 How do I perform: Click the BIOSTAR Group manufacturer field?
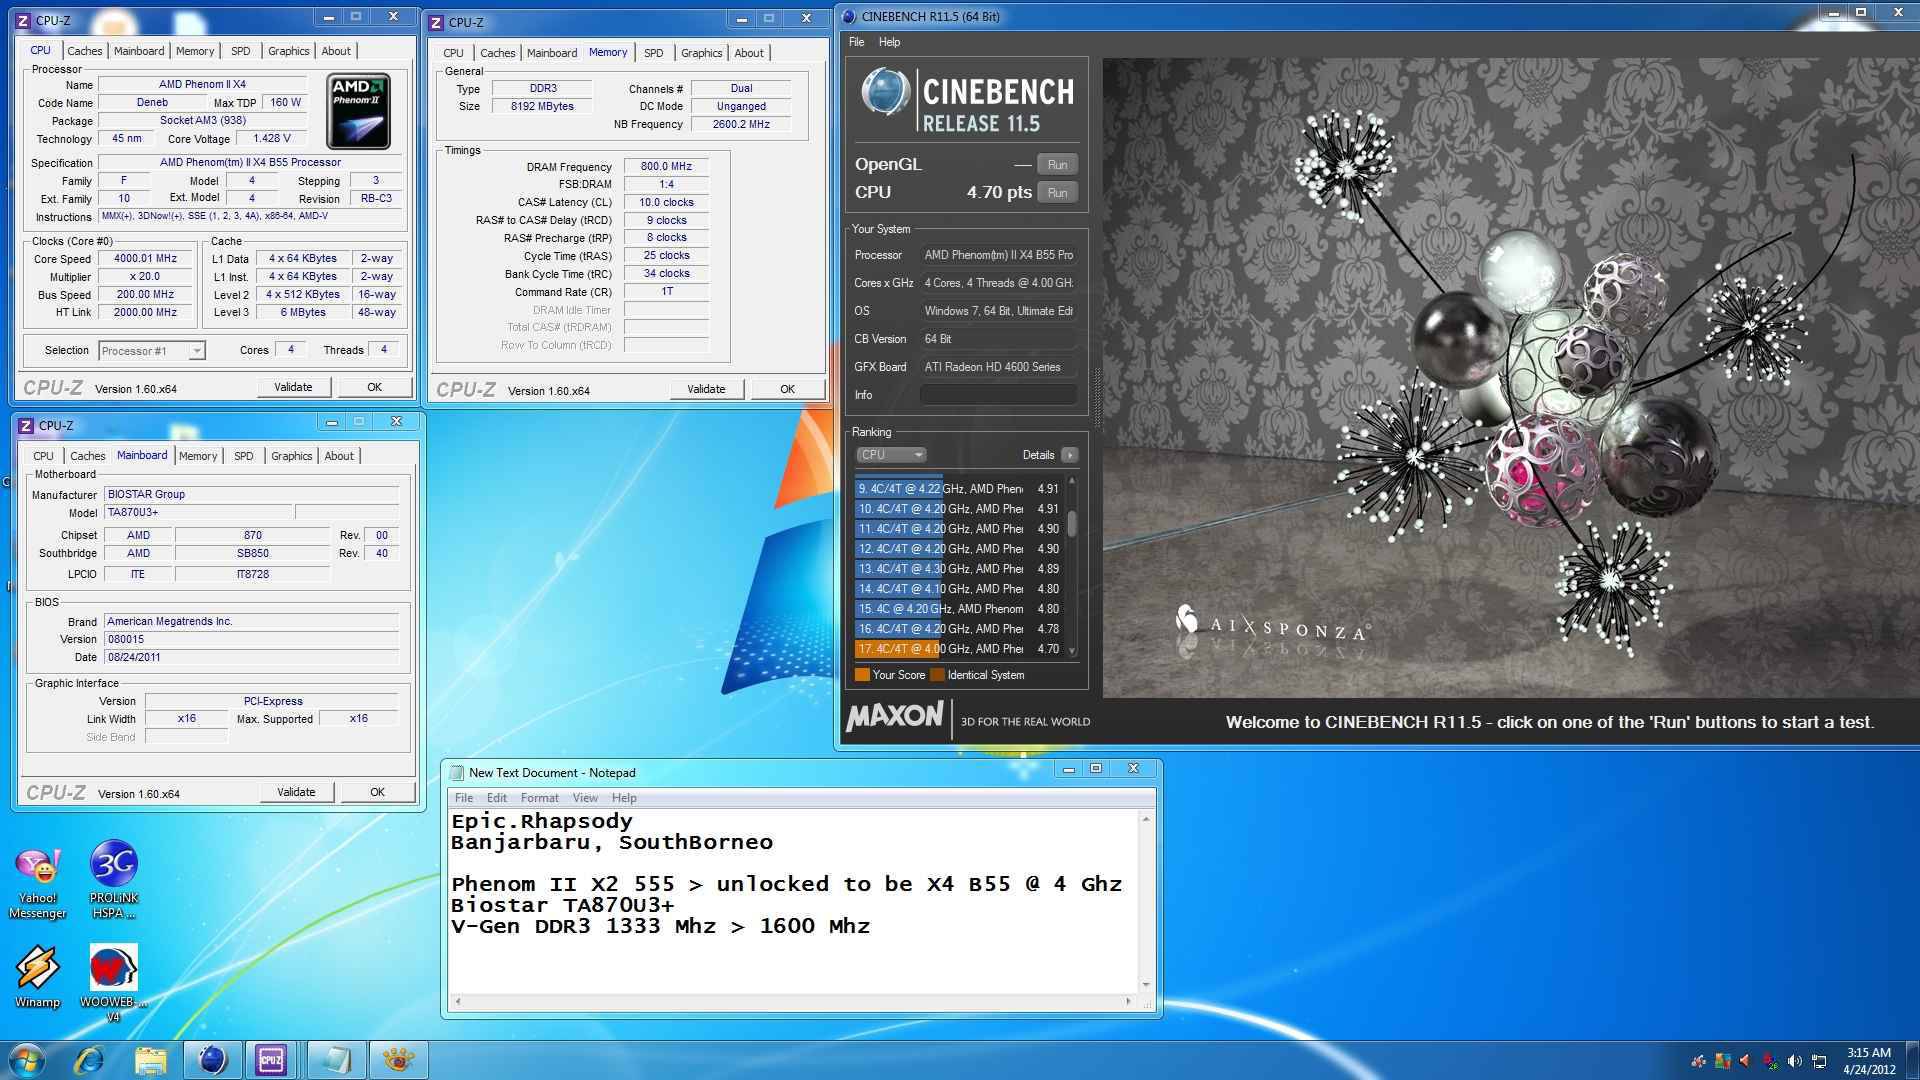pos(252,494)
